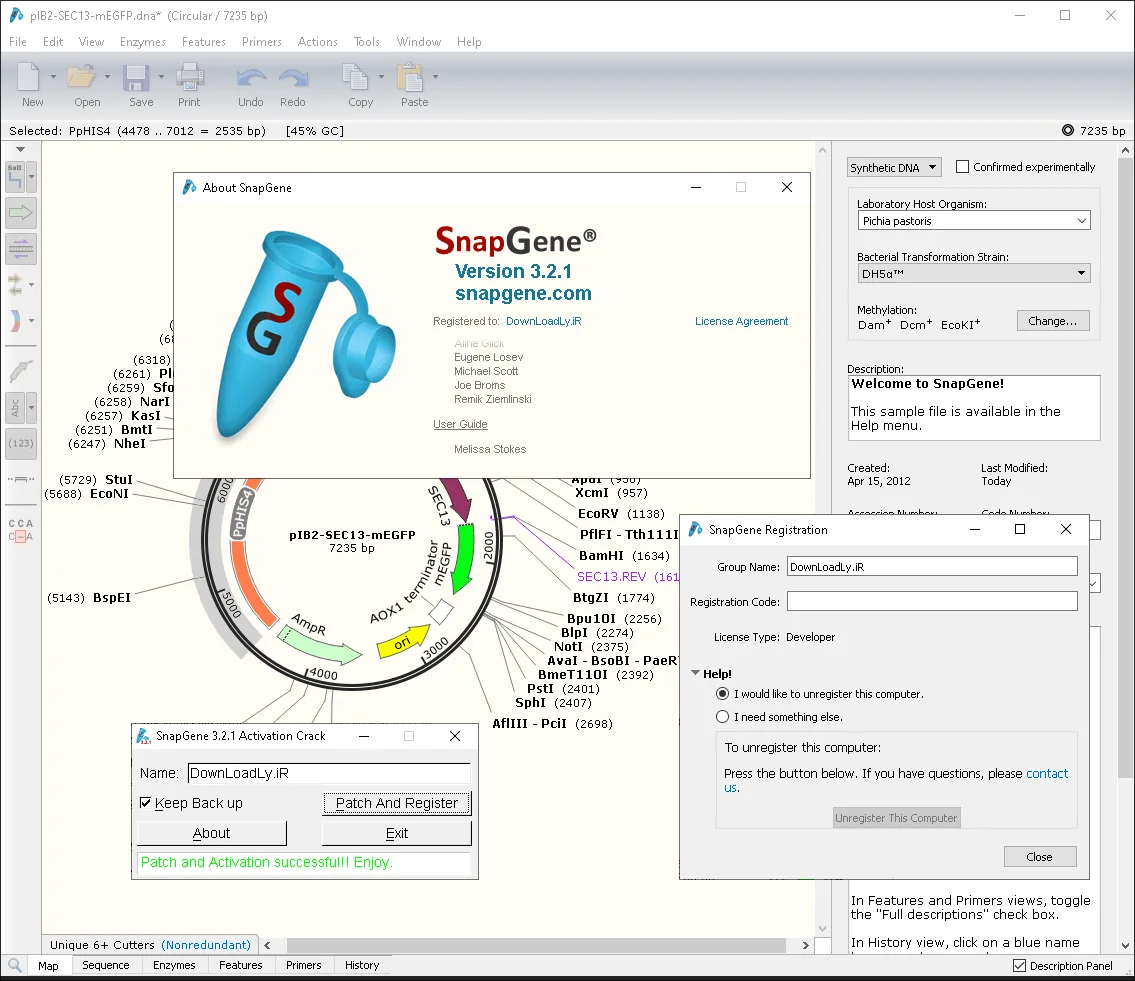Enable the Confirmed experimentally checkbox
This screenshot has width=1135, height=981.
(962, 167)
